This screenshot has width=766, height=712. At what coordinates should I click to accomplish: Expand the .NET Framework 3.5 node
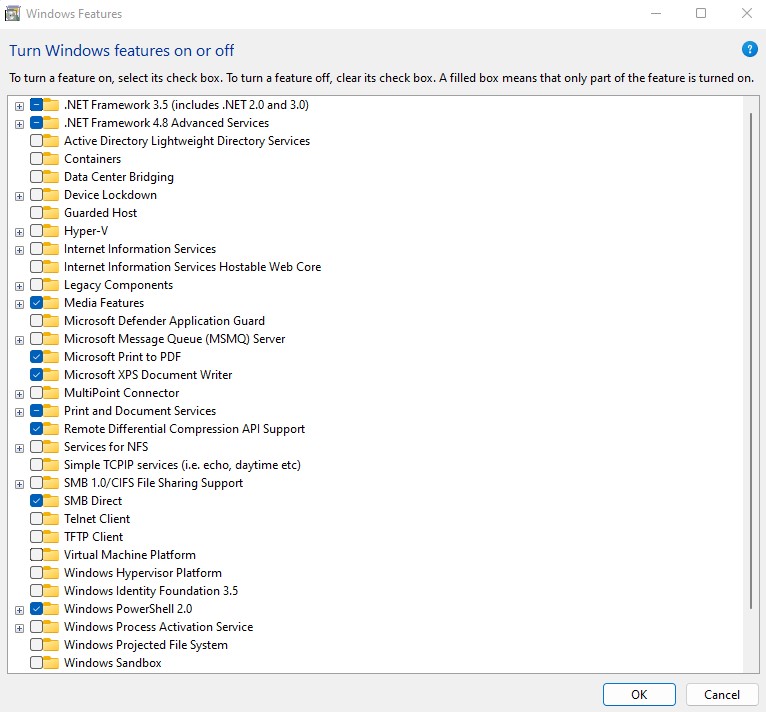pos(19,105)
